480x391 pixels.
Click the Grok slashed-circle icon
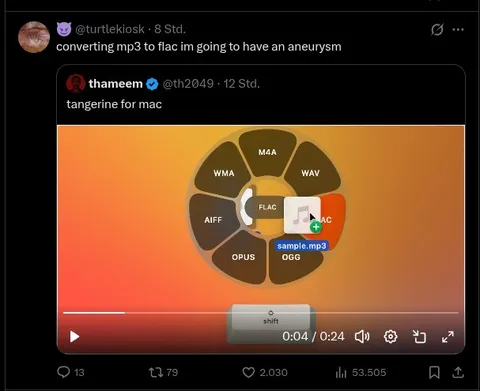coord(437,30)
